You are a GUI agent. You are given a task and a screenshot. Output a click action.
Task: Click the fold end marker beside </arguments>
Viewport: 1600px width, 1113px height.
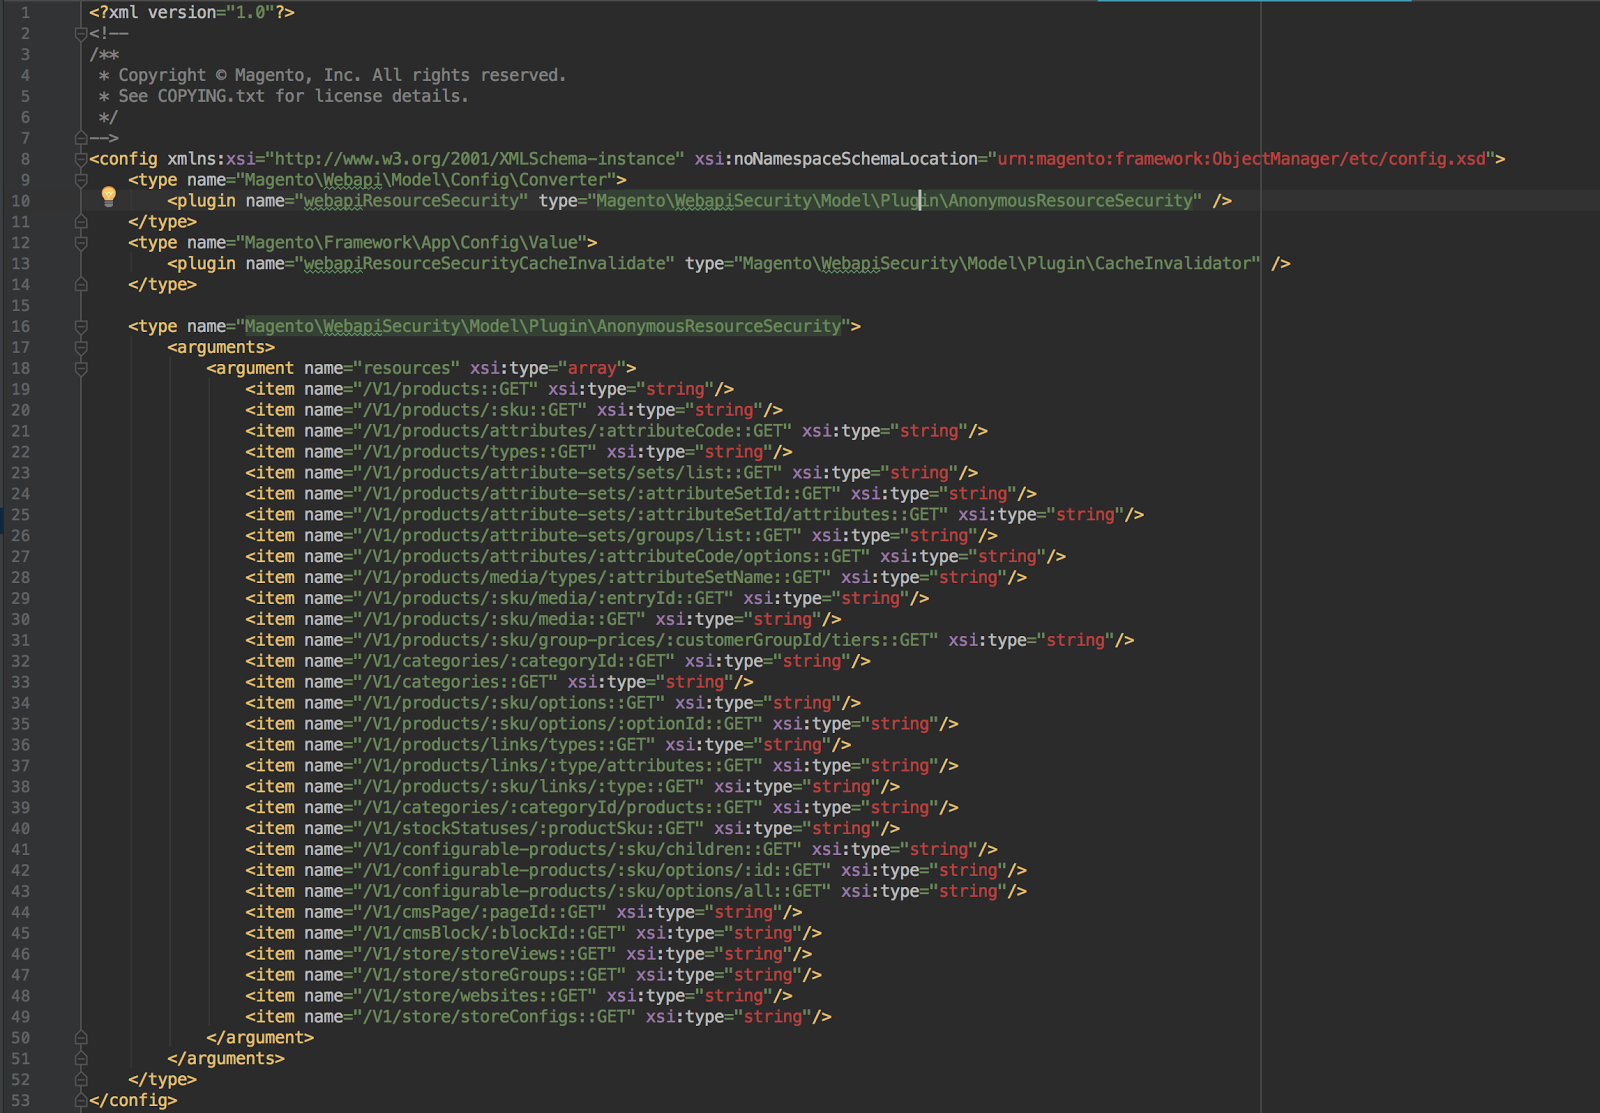point(81,1059)
